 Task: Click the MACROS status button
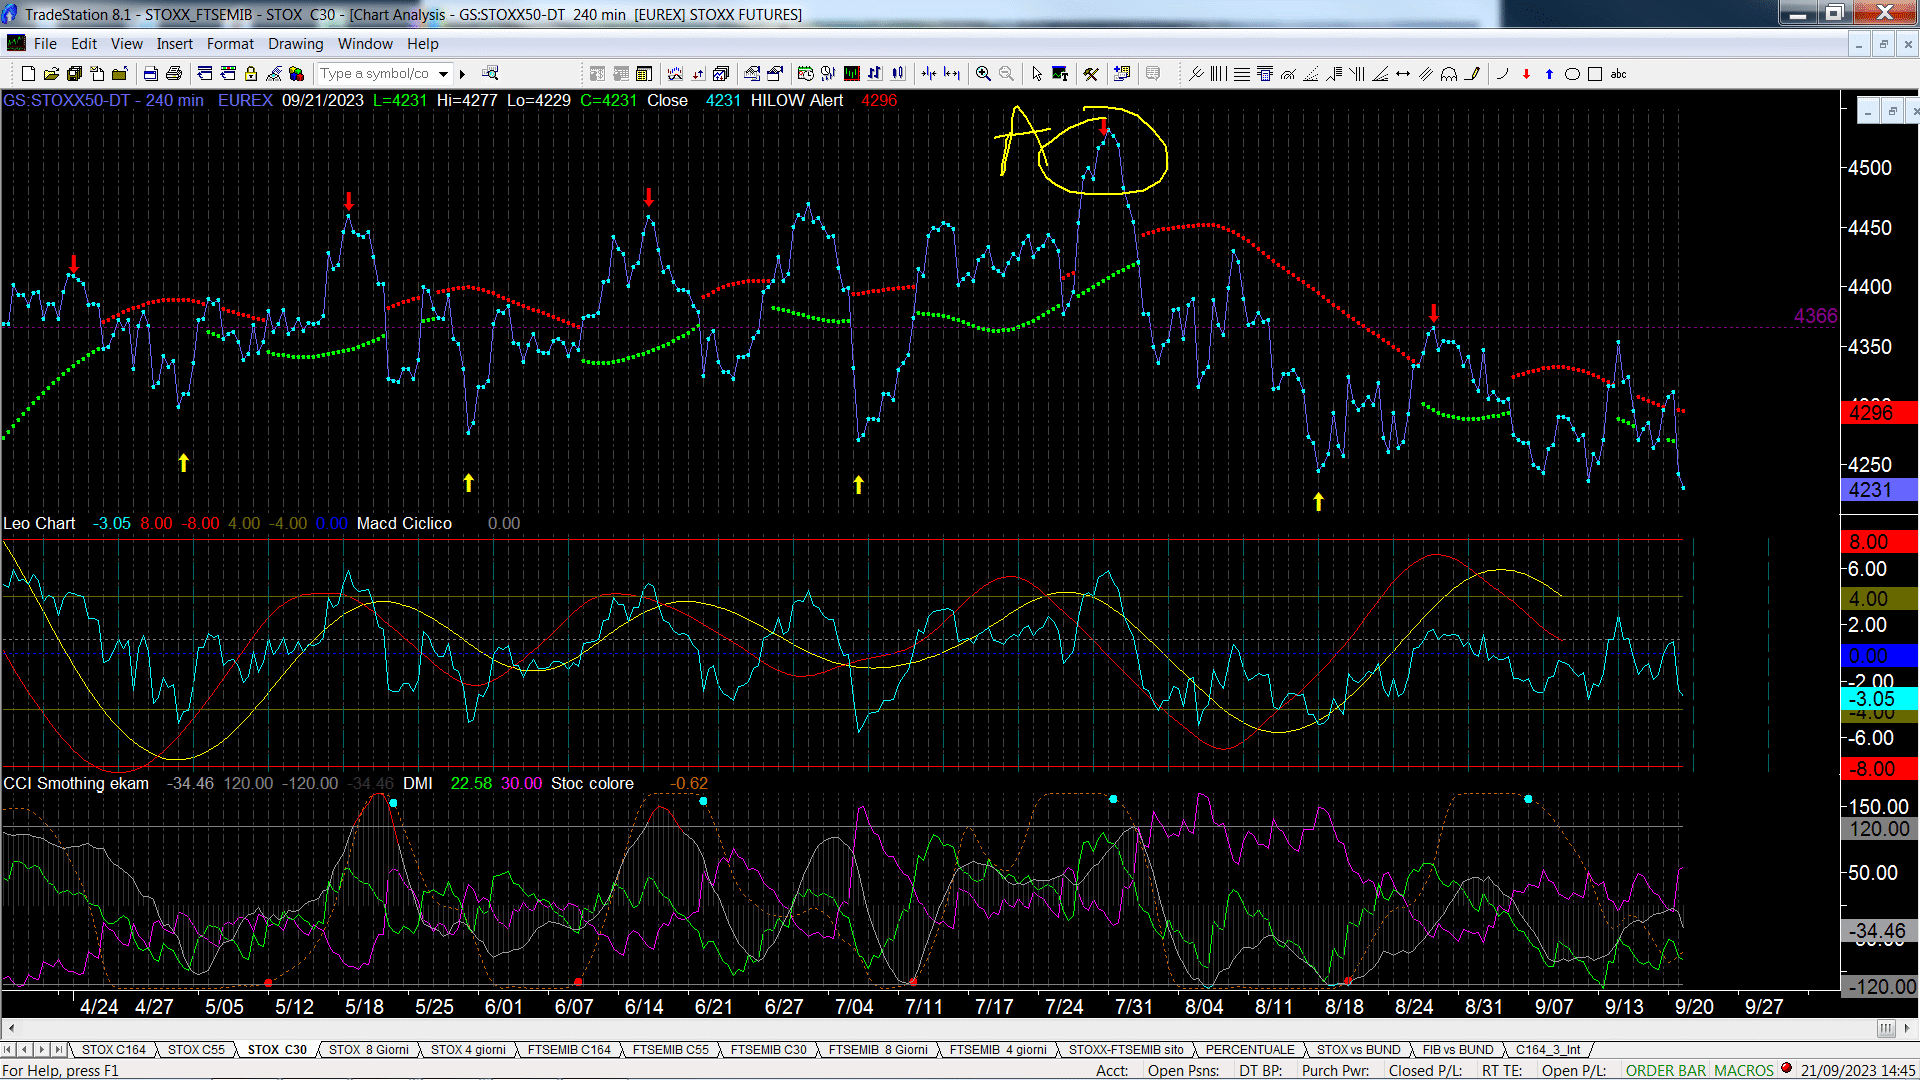(x=1743, y=1070)
